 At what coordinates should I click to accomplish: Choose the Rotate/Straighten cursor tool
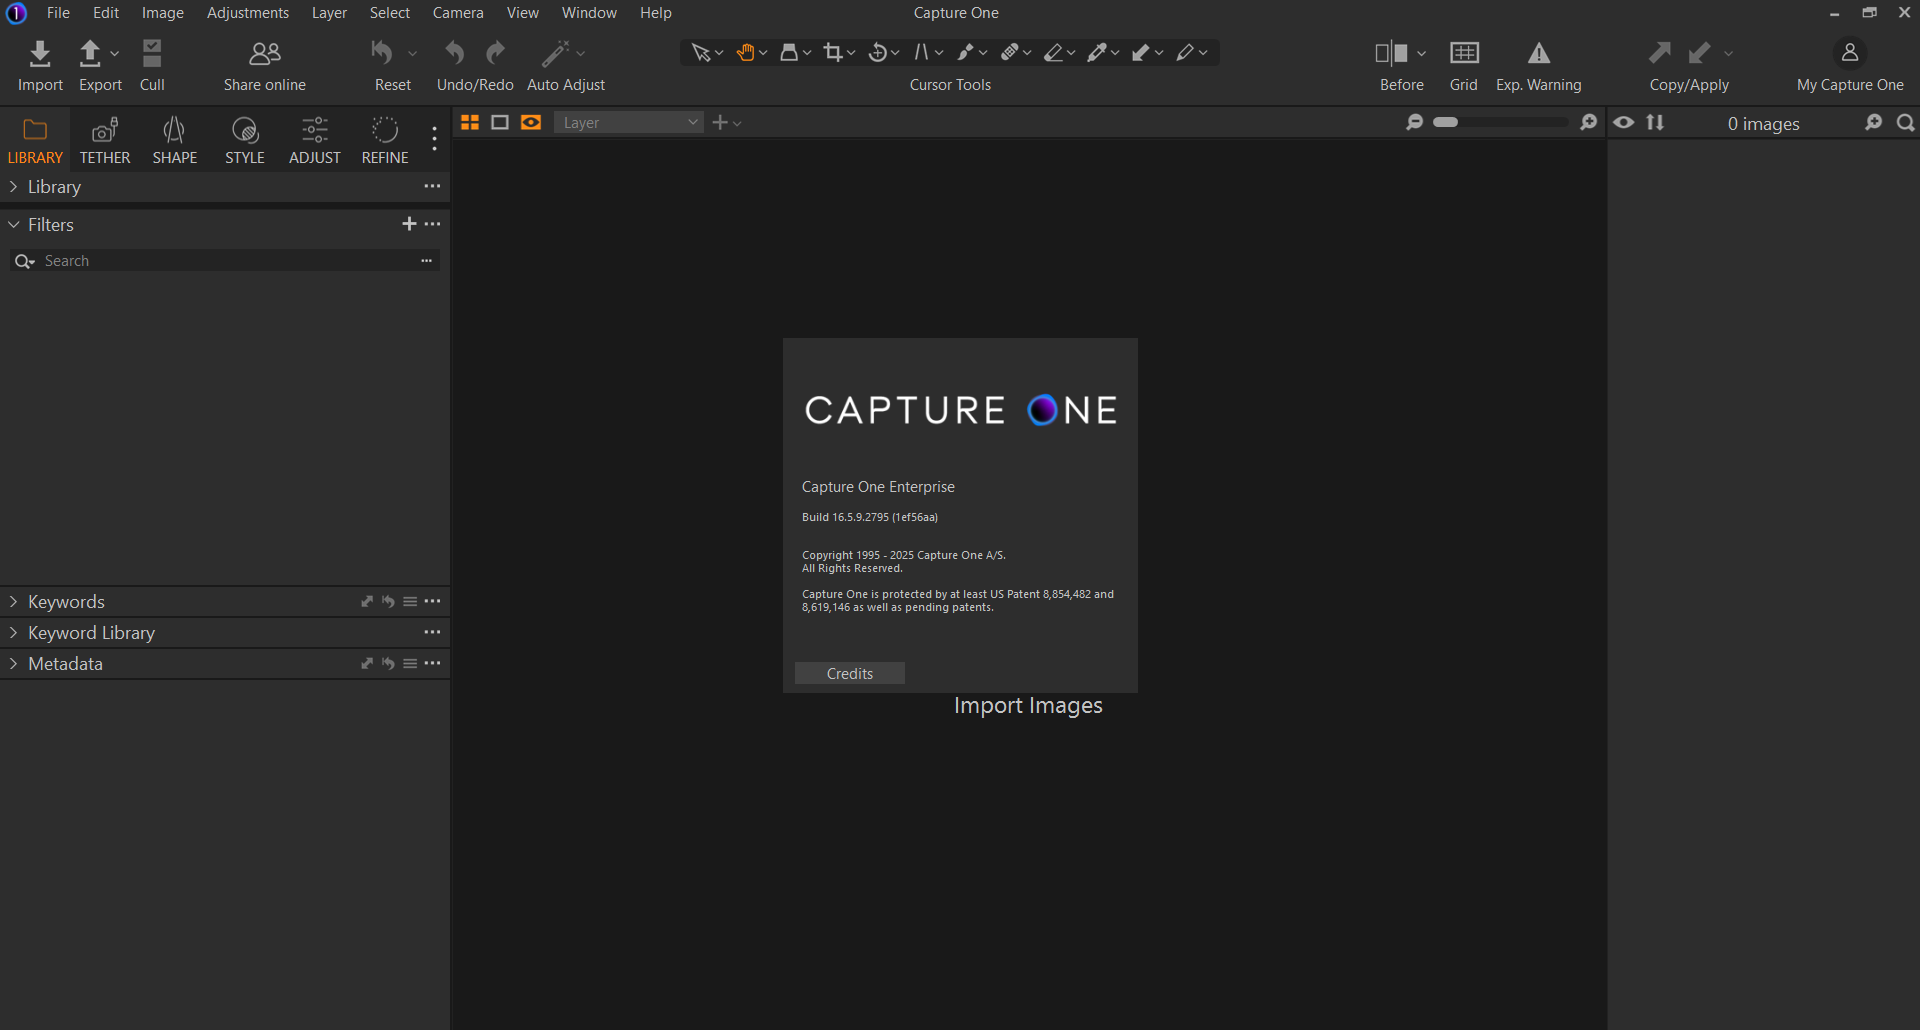(x=878, y=53)
